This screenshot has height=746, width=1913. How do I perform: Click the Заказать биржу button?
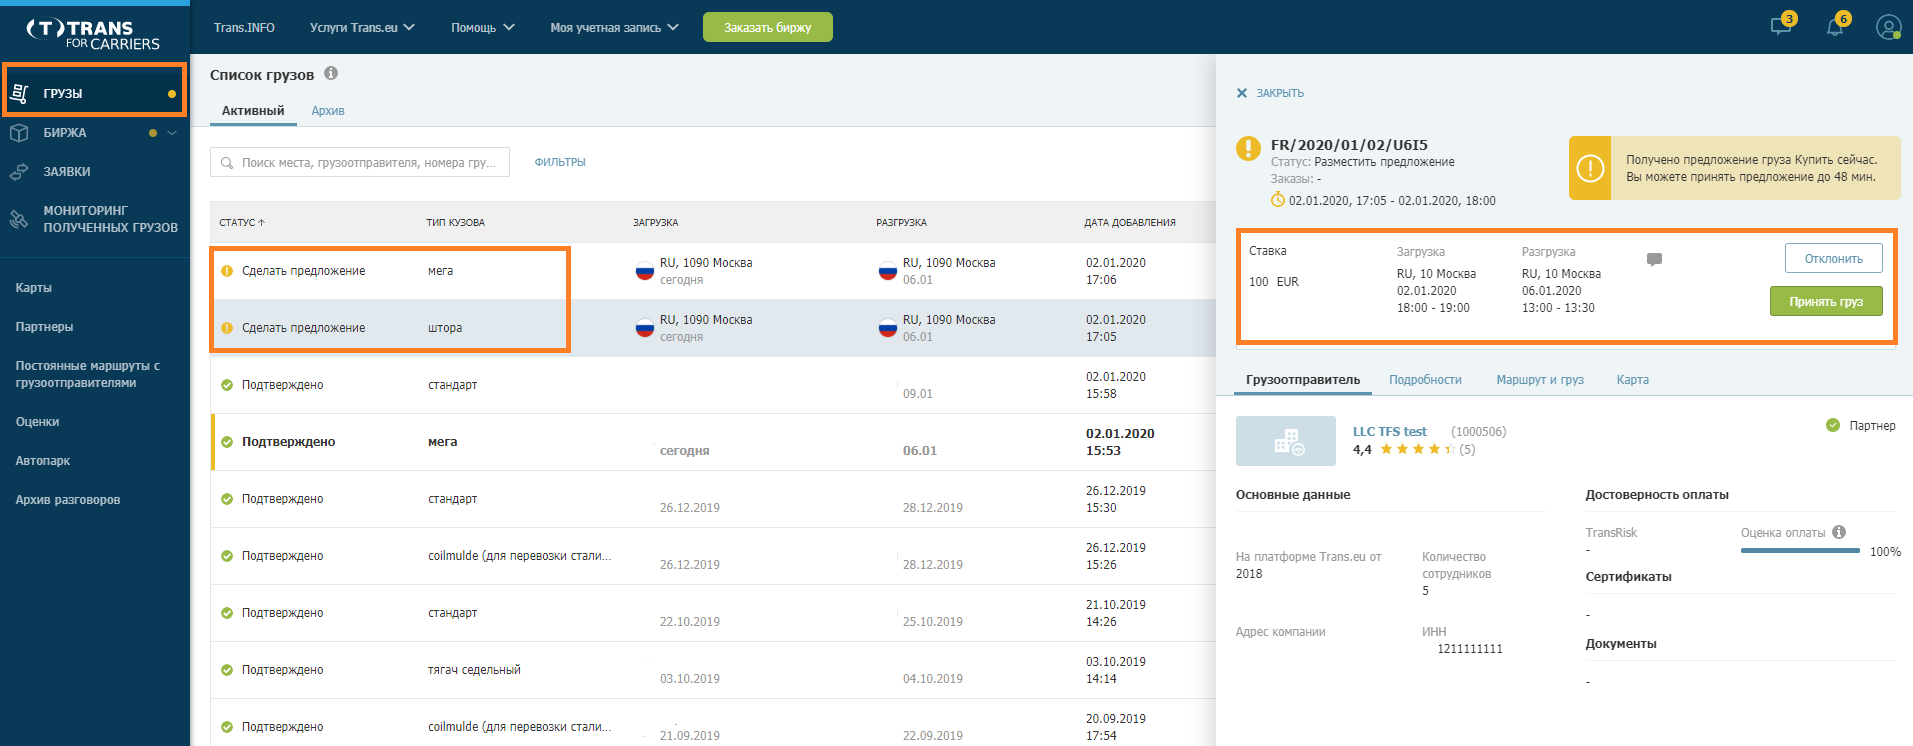[x=768, y=27]
